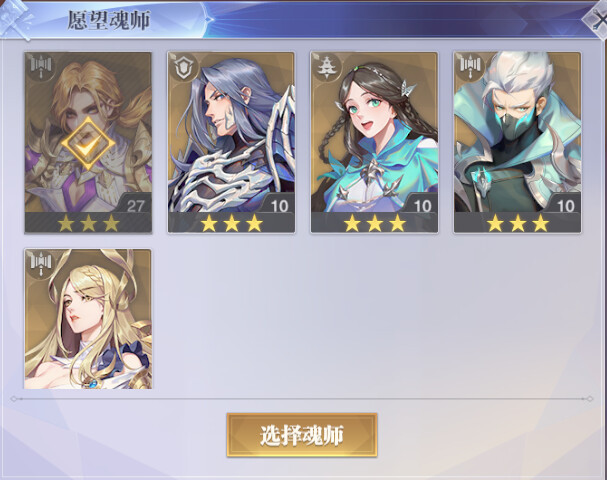The width and height of the screenshot is (607, 480).
Task: Click attack class icon on blonde male card
Action: [41, 66]
